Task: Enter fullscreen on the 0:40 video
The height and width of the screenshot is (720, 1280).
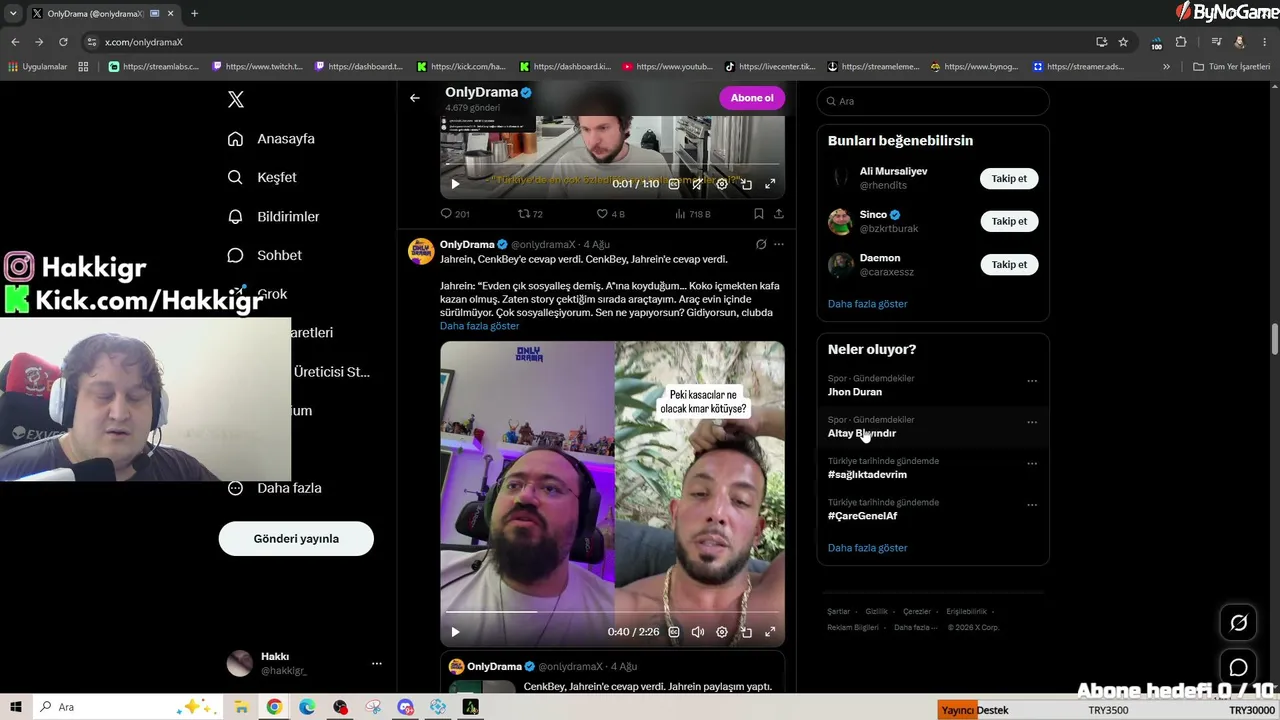Action: click(x=770, y=632)
